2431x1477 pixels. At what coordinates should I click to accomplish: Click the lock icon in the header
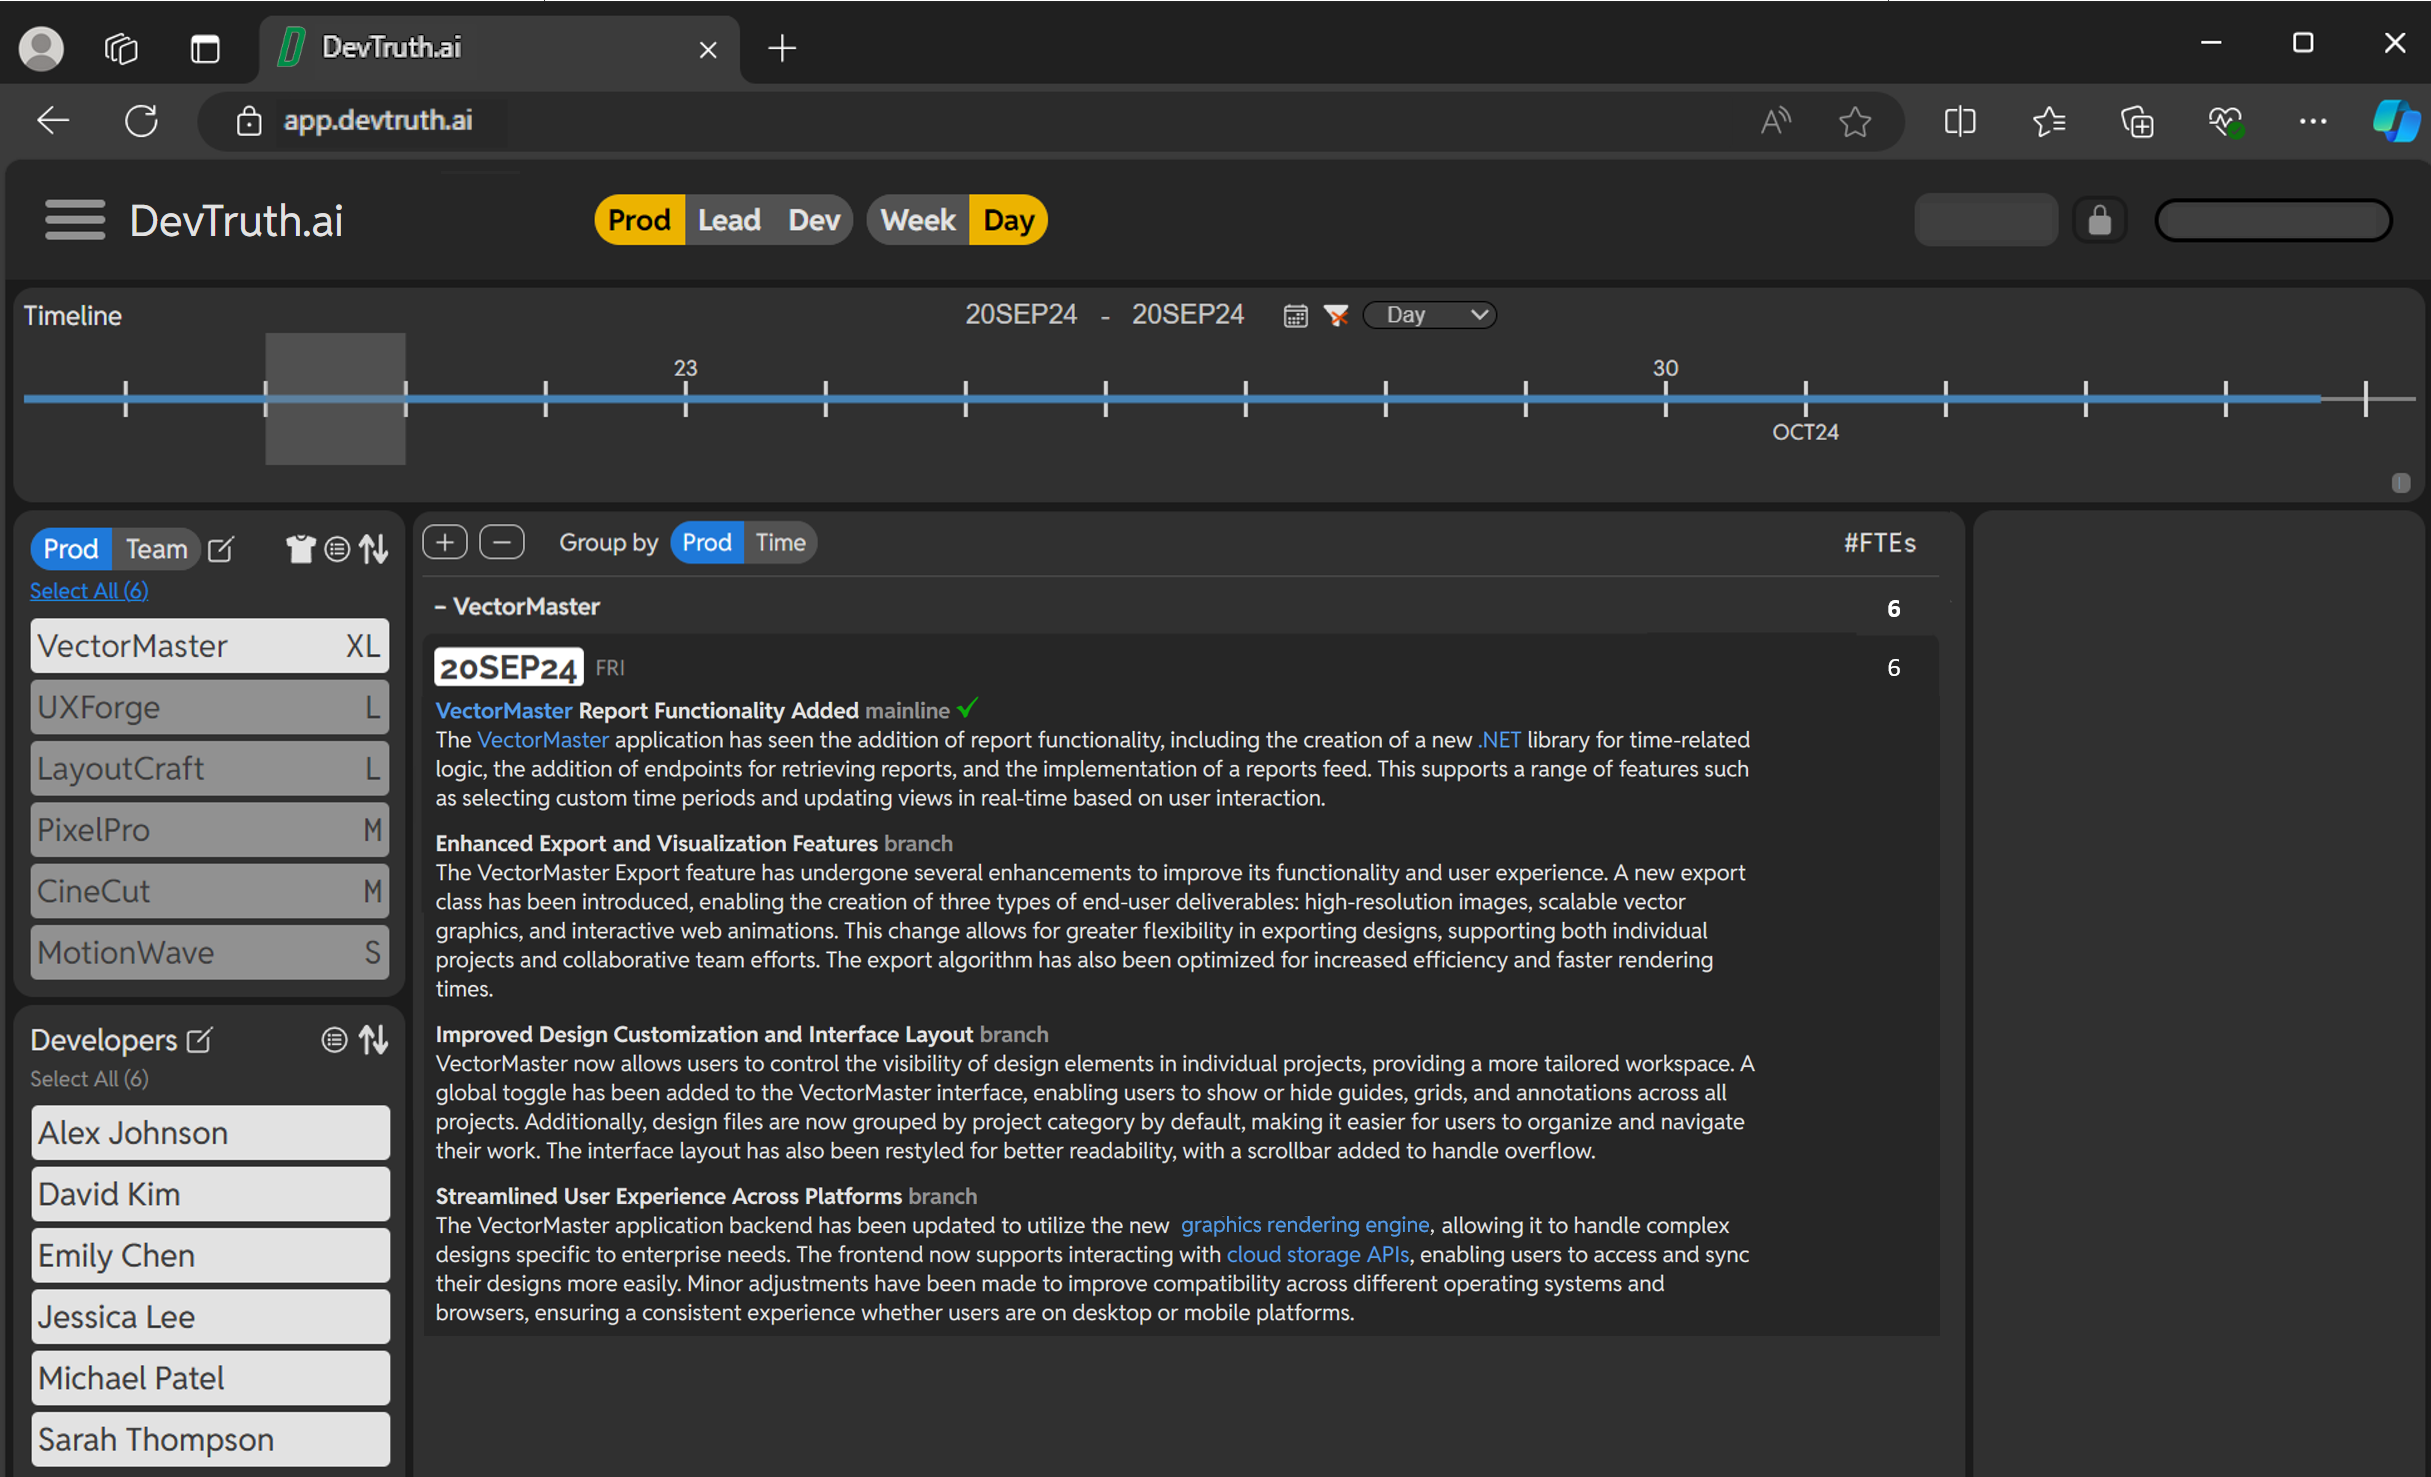pos(2099,220)
